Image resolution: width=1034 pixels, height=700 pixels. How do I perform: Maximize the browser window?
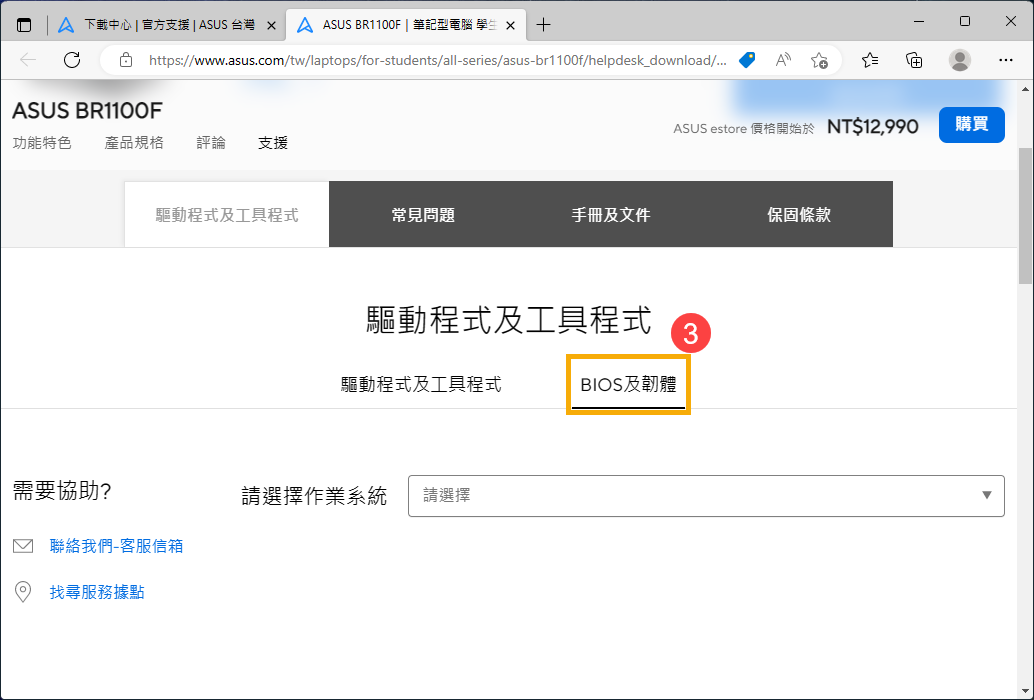click(x=965, y=22)
